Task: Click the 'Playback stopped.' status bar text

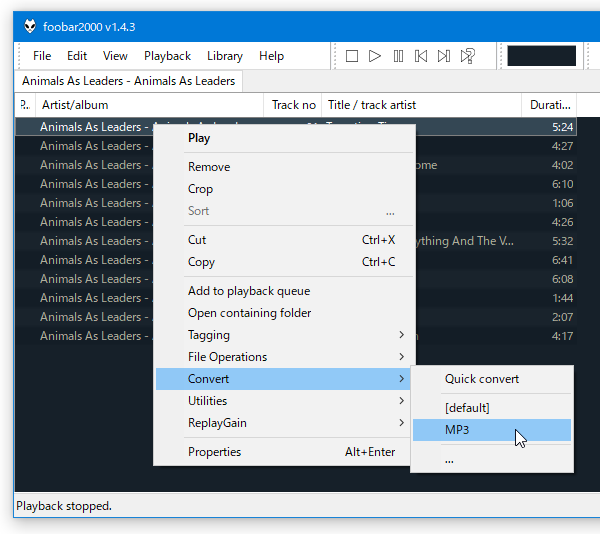Action: [64, 506]
